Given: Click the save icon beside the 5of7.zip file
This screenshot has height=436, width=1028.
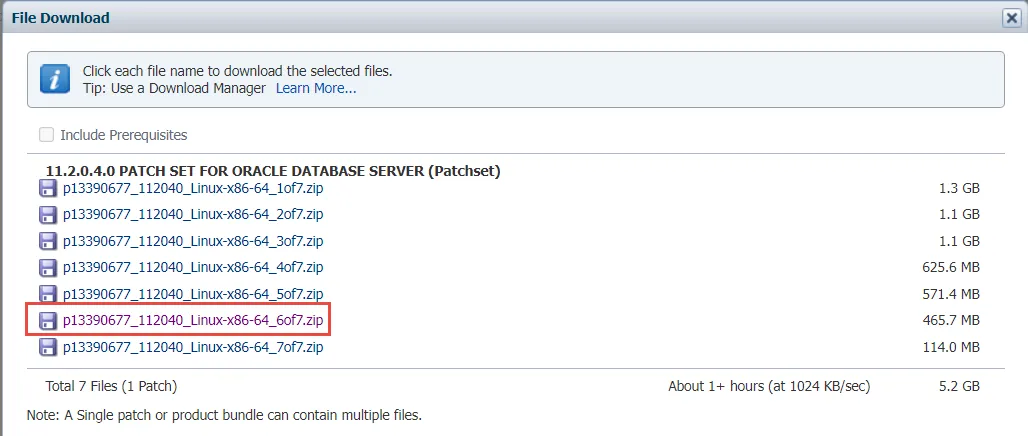Looking at the screenshot, I should click(x=47, y=294).
